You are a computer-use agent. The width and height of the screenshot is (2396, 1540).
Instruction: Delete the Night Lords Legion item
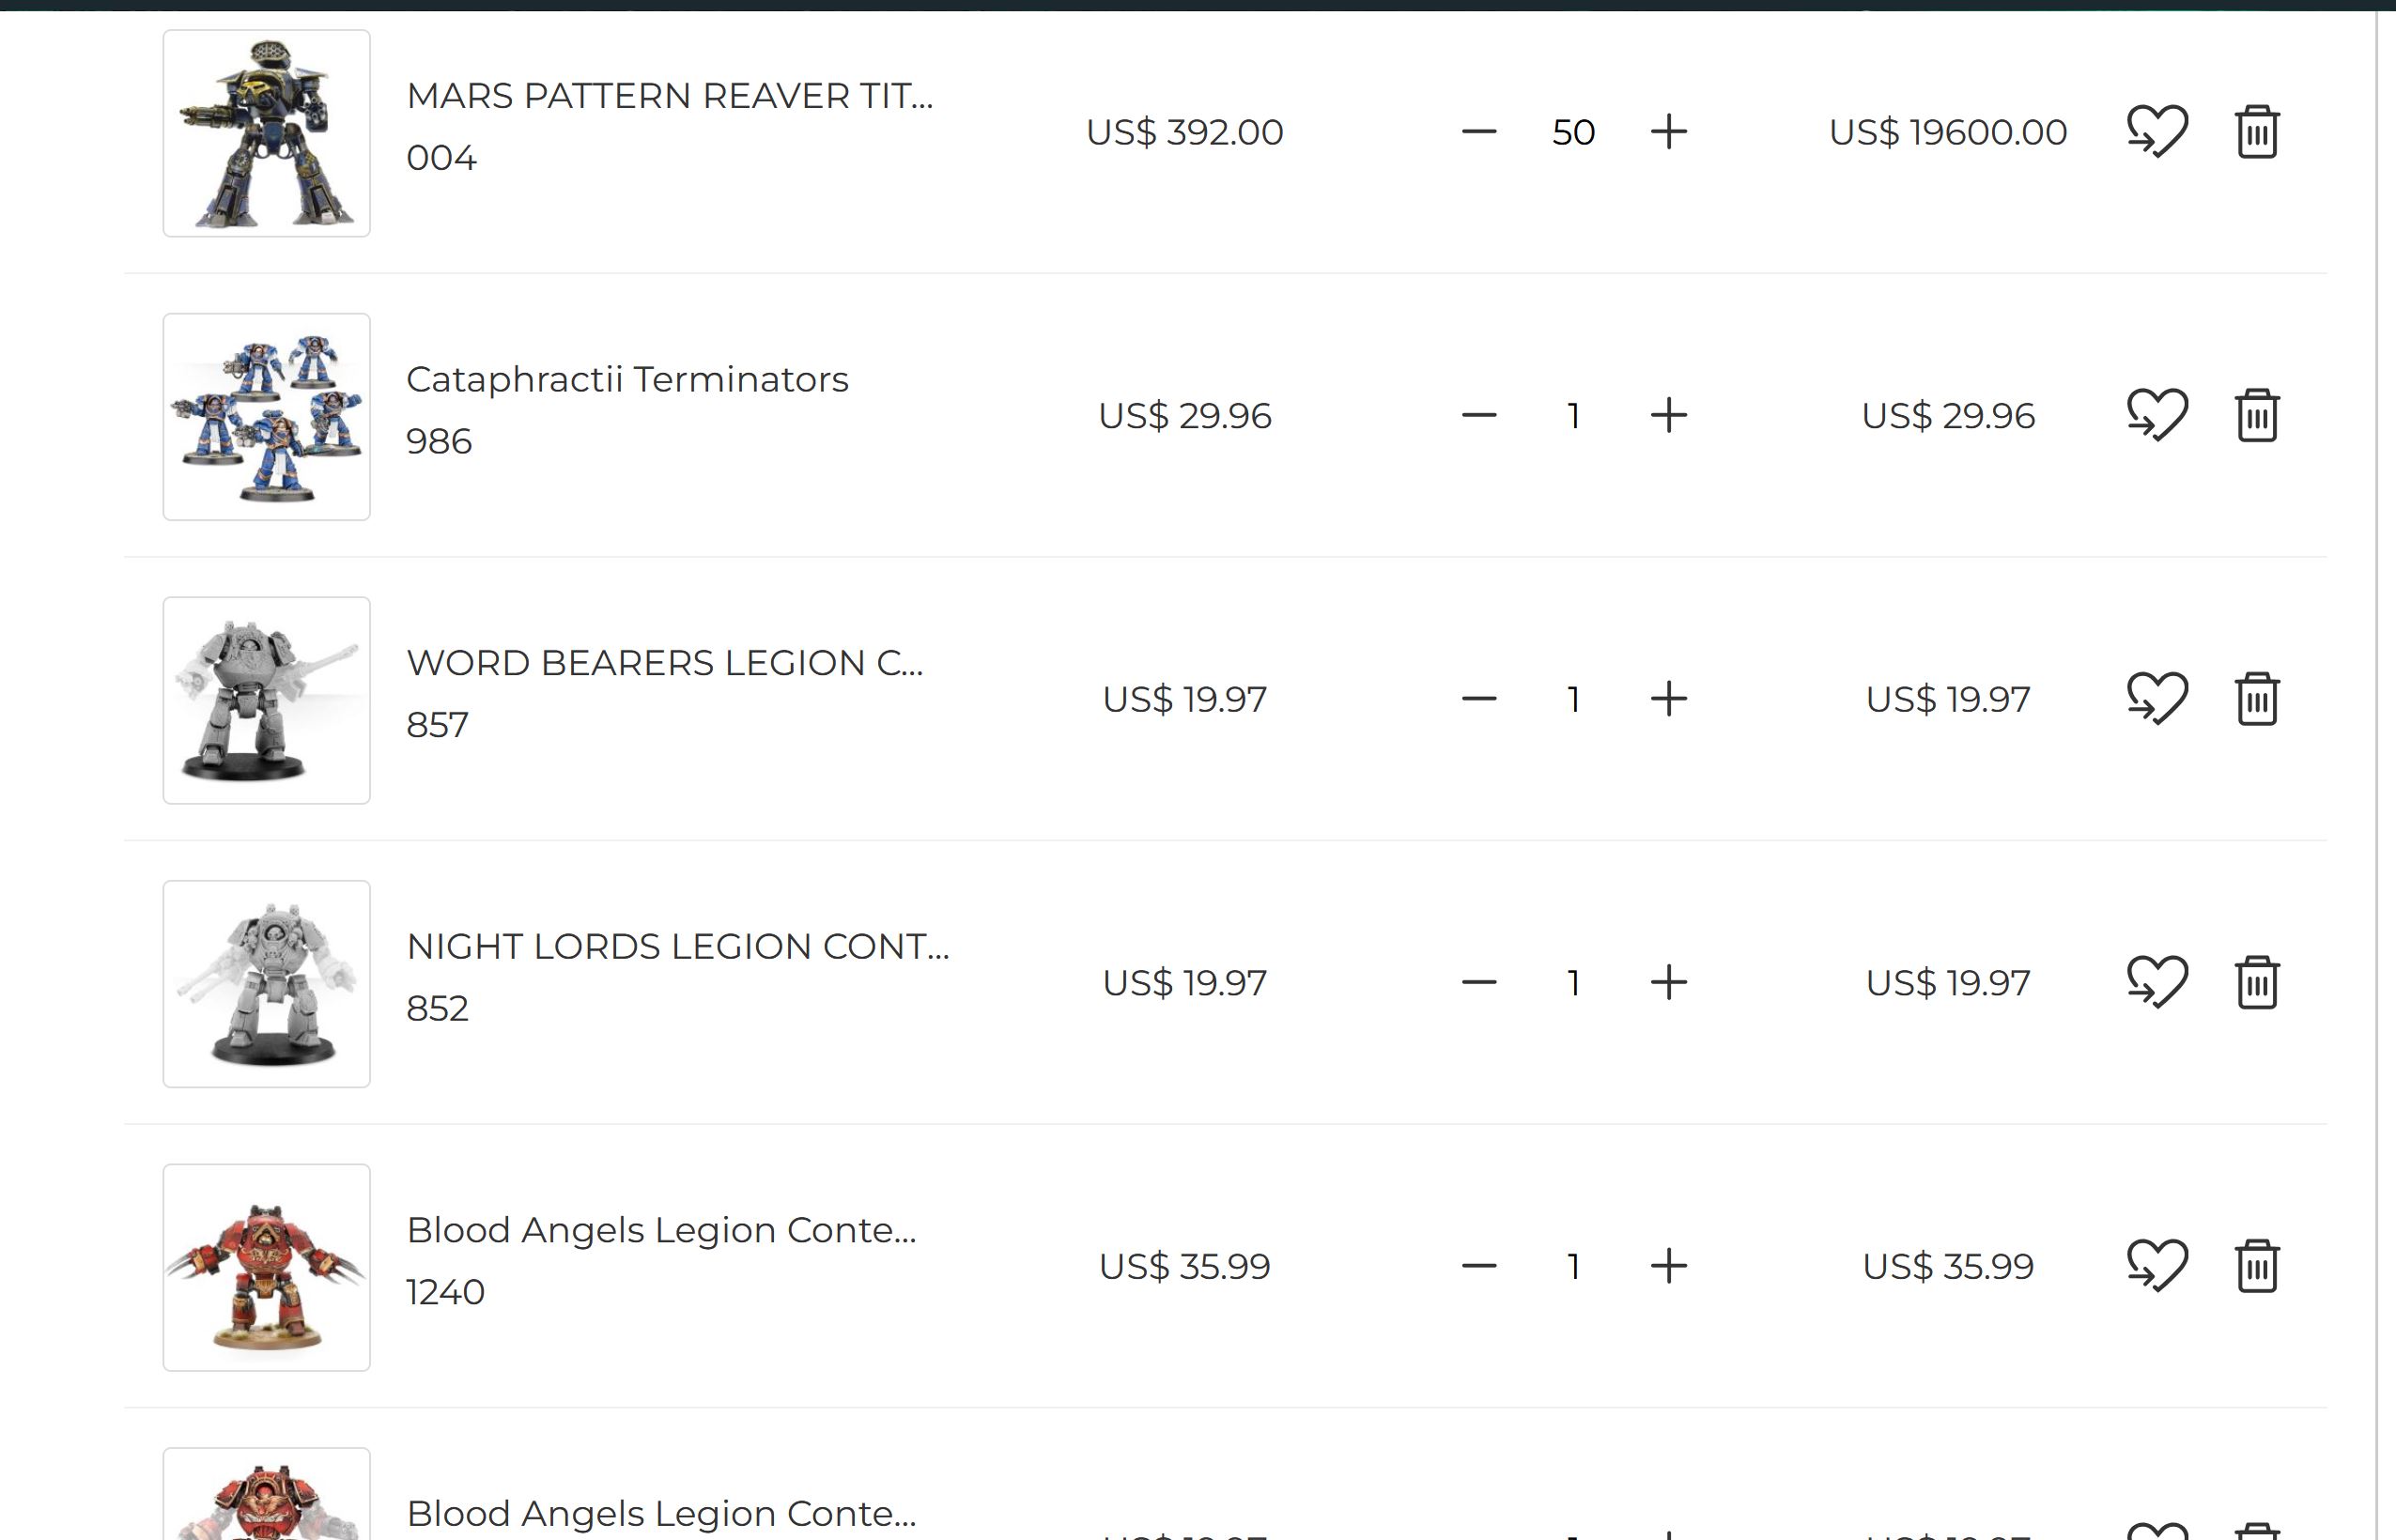point(2256,982)
